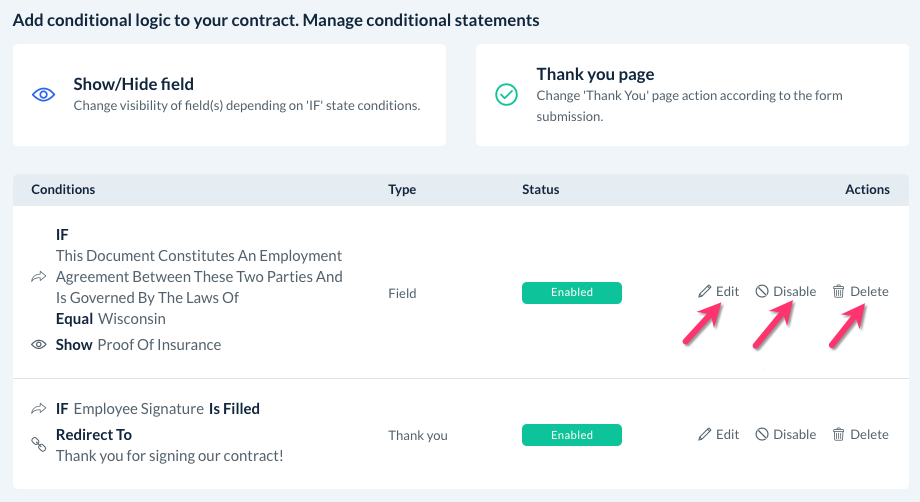Viewport: 920px width, 502px height.
Task: Click the link chain icon beside Redirect To
Action: pyautogui.click(x=39, y=443)
